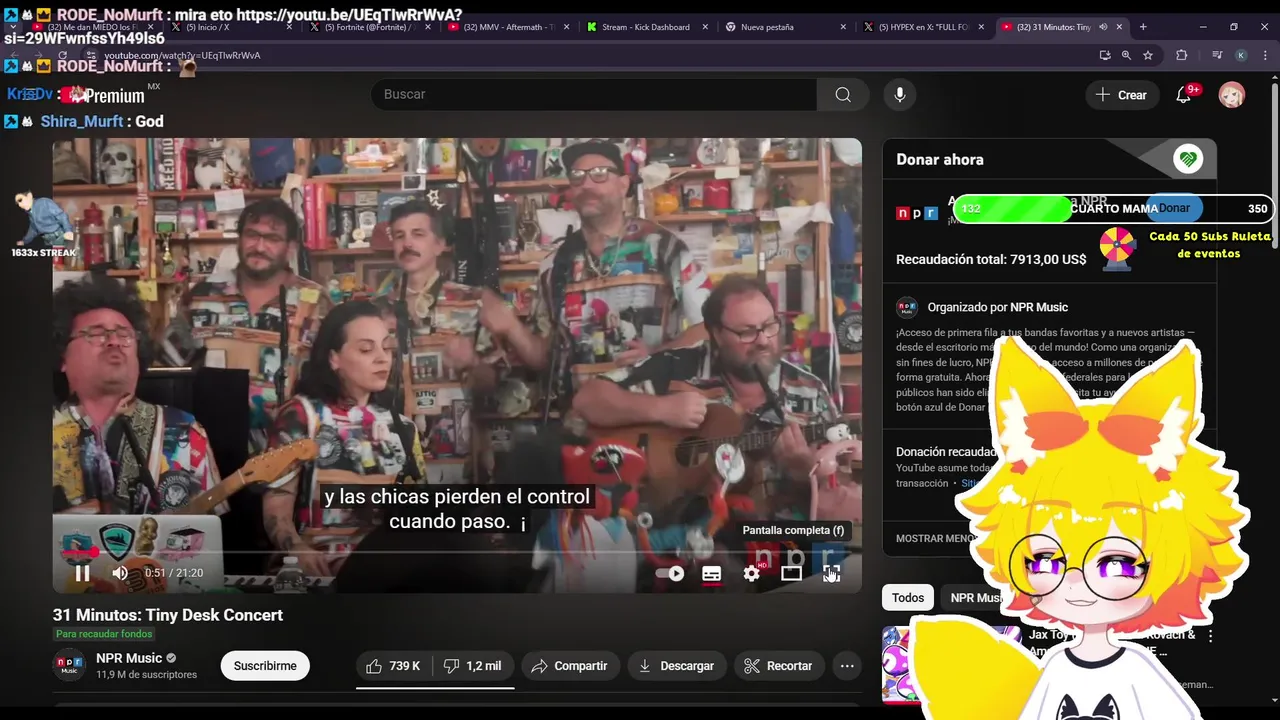Mute the tab using its speaker icon
The image size is (1280, 720).
(x=1103, y=27)
